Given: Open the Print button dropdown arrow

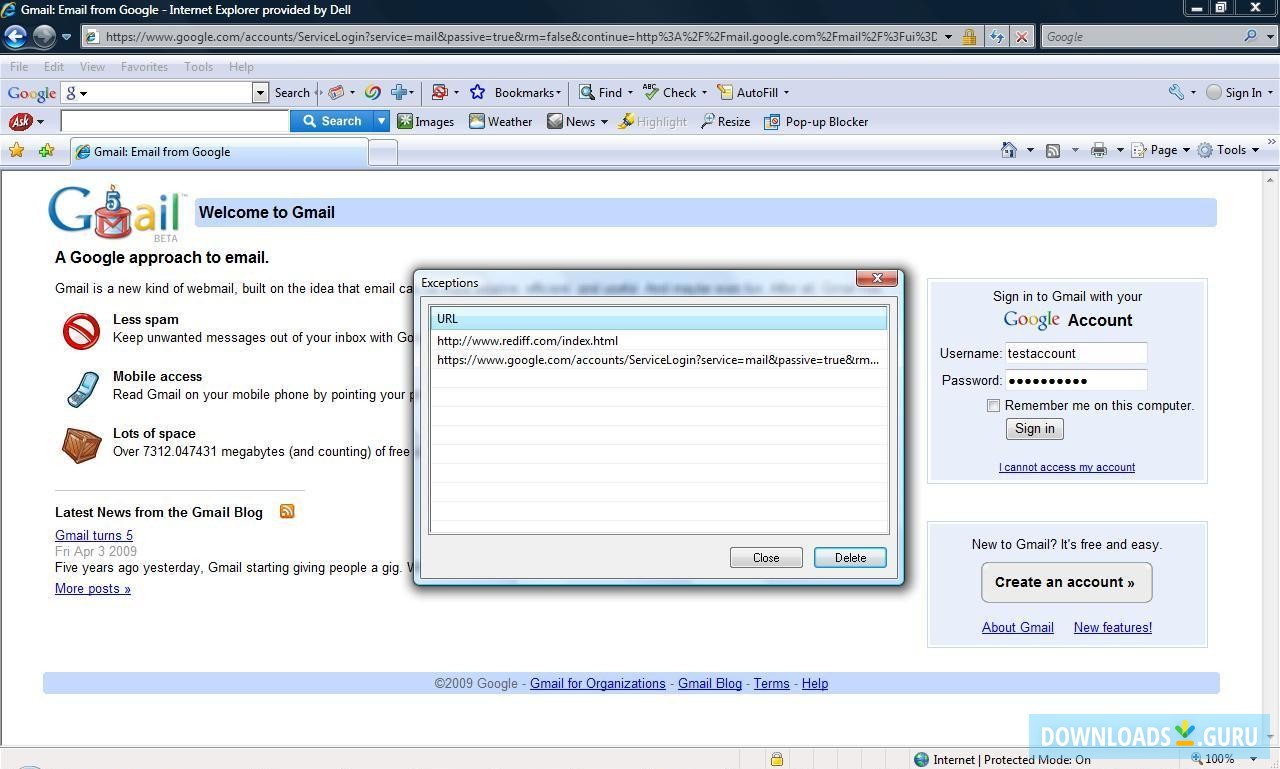Looking at the screenshot, I should click(1119, 150).
